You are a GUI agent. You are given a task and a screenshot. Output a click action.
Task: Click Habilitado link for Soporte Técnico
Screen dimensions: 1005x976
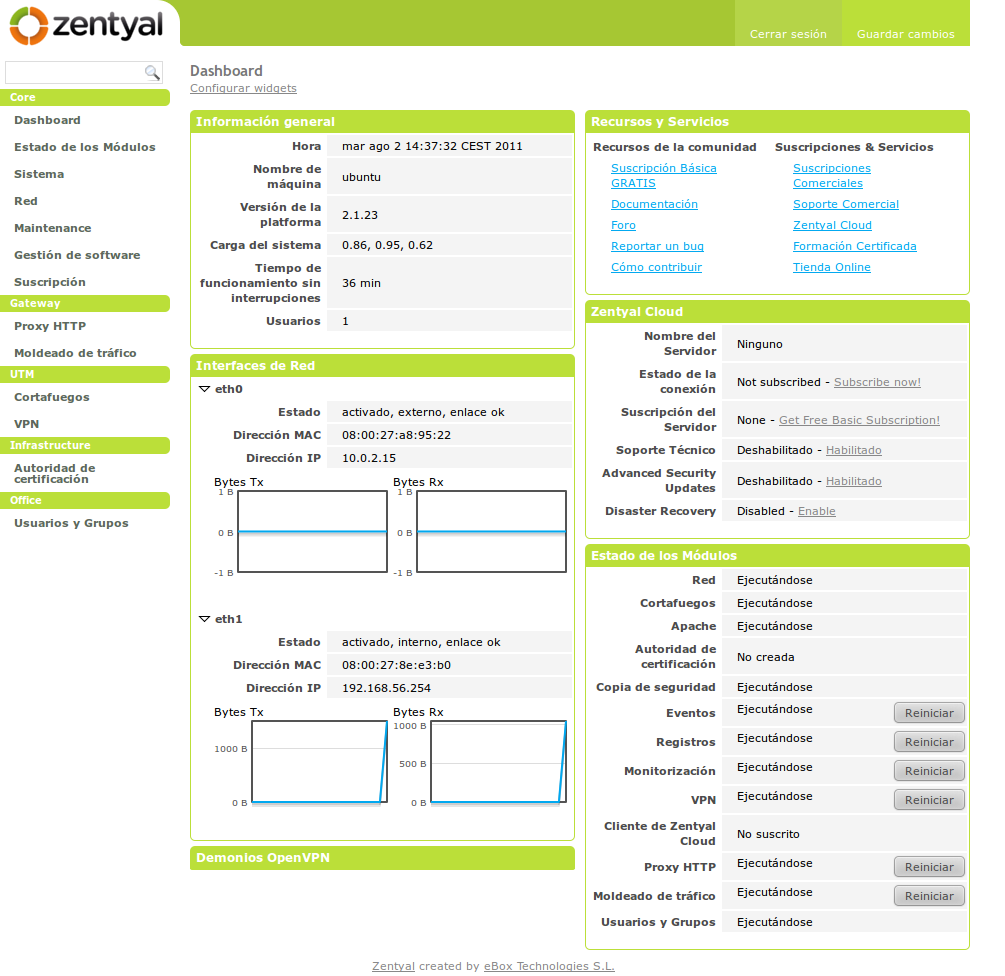854,450
